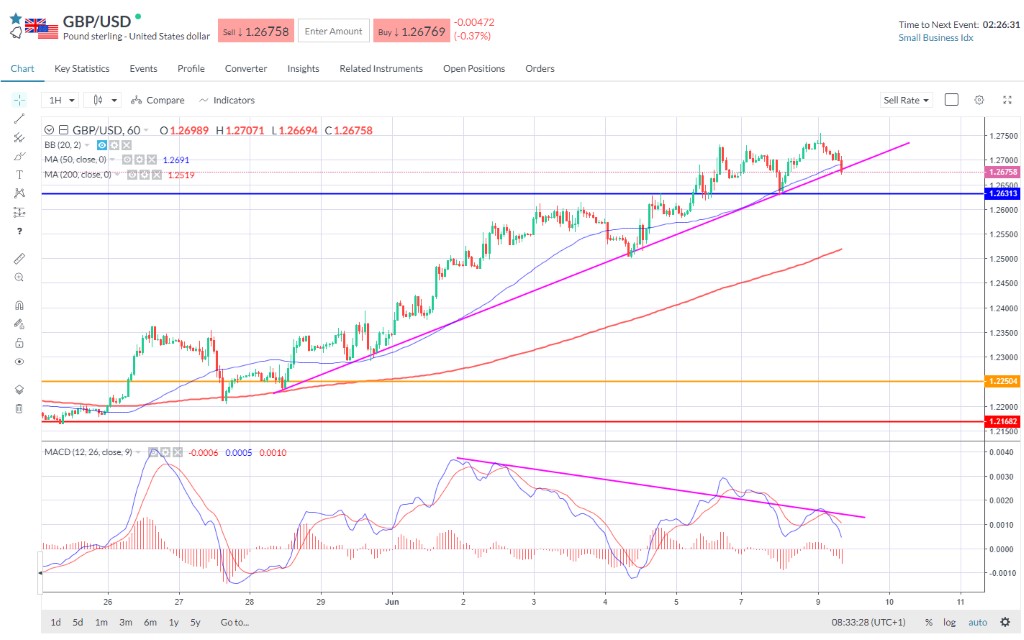Open chart settings gear near Sell Rate

[979, 100]
